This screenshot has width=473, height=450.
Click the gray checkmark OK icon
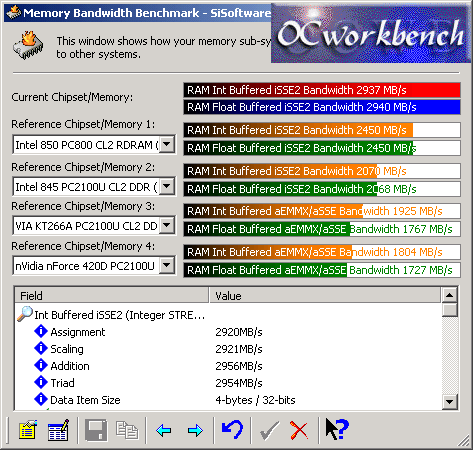click(269, 431)
